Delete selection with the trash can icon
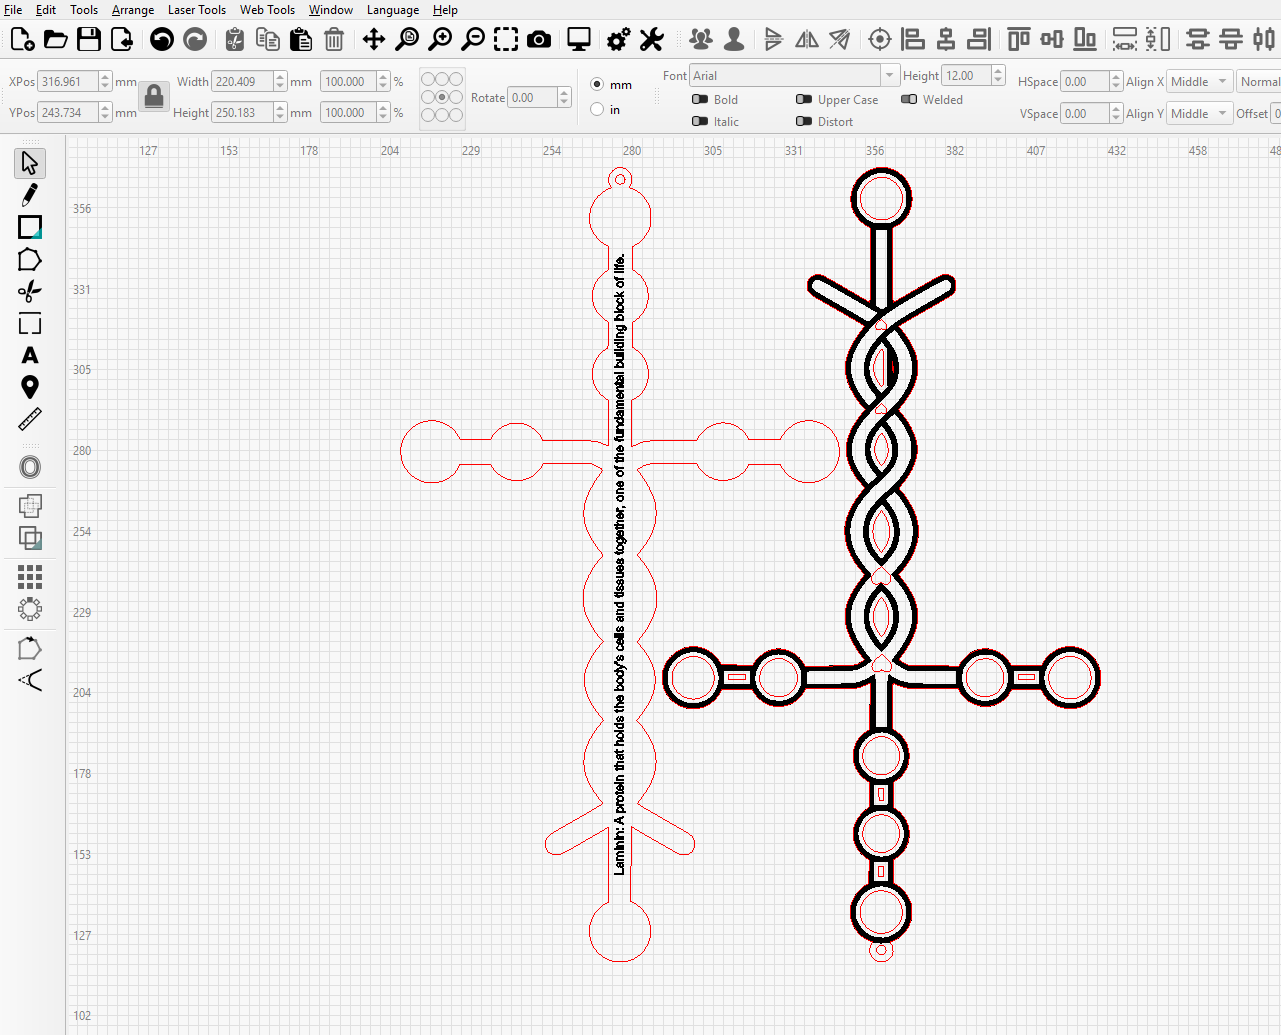The height and width of the screenshot is (1035, 1281). [334, 39]
